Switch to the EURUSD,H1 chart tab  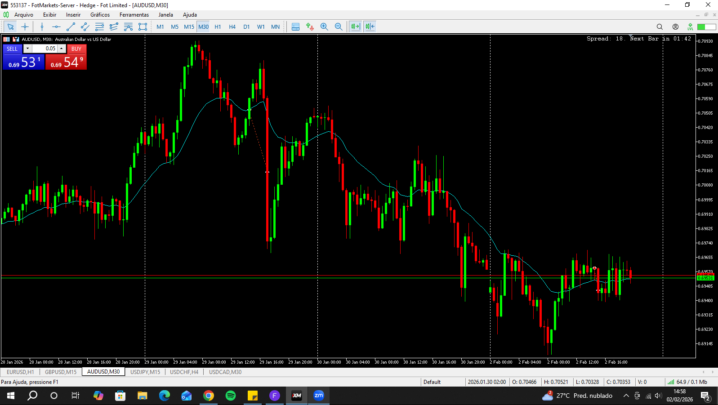coord(20,371)
